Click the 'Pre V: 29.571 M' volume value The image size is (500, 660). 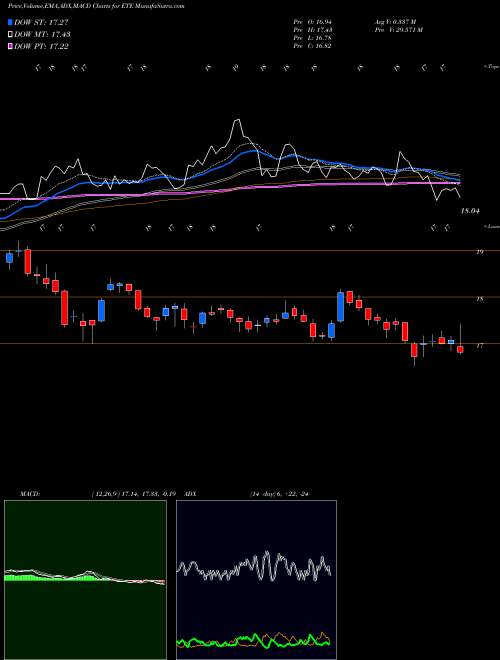398,30
